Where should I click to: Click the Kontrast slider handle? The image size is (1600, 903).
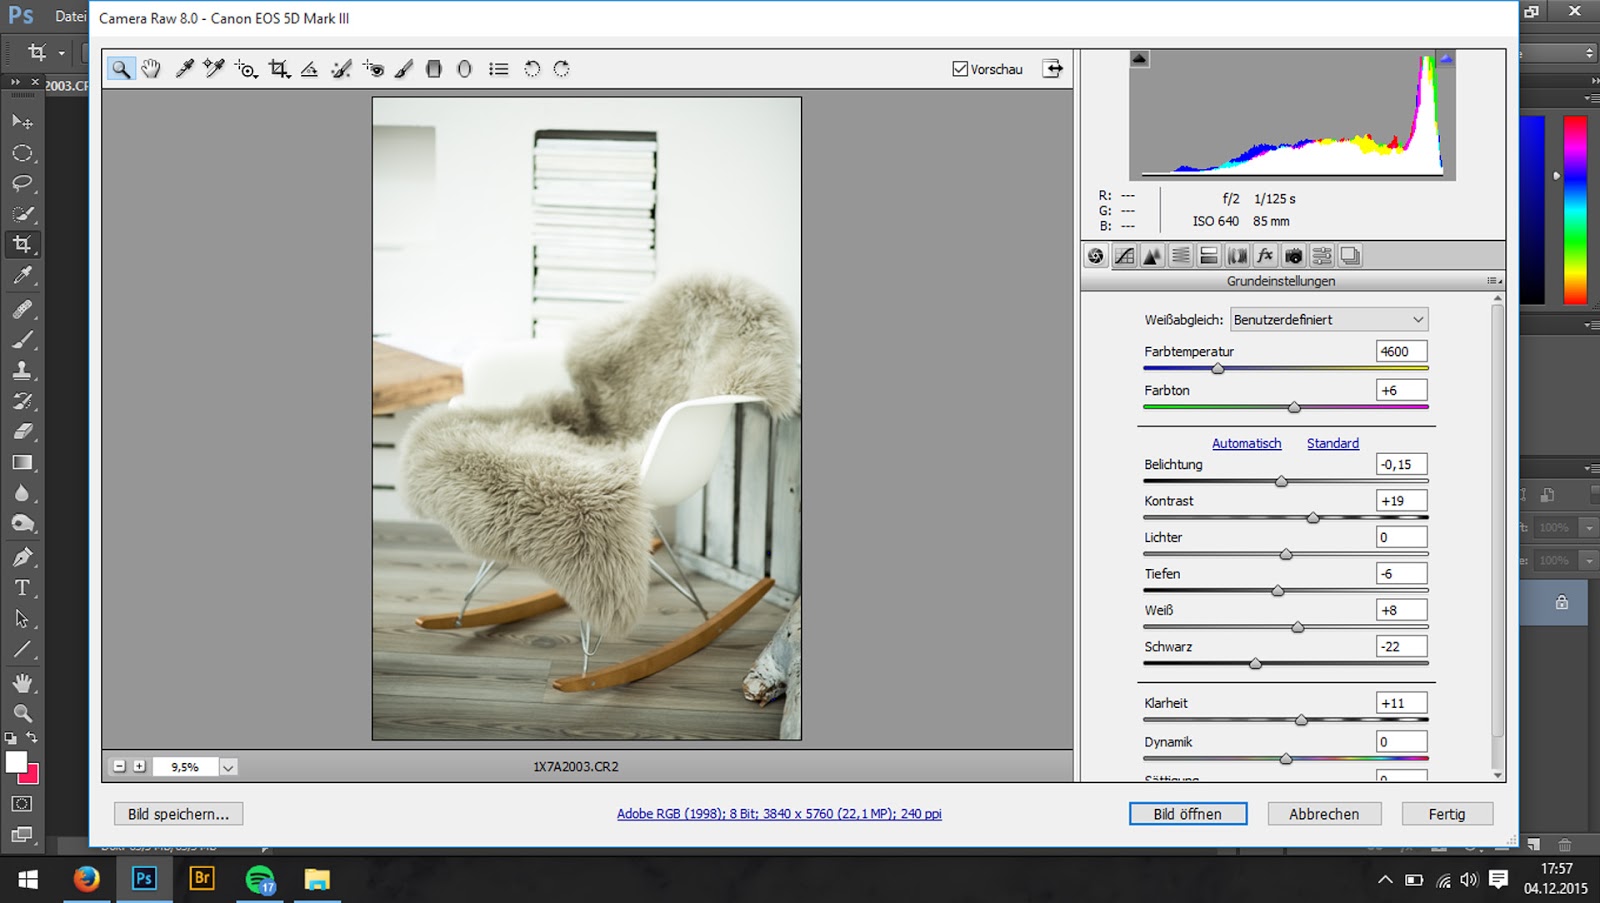pos(1313,518)
